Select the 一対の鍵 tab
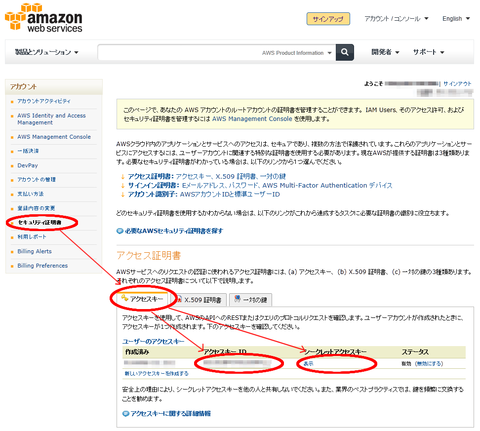Screen dimensions: 480x431 tap(250, 300)
